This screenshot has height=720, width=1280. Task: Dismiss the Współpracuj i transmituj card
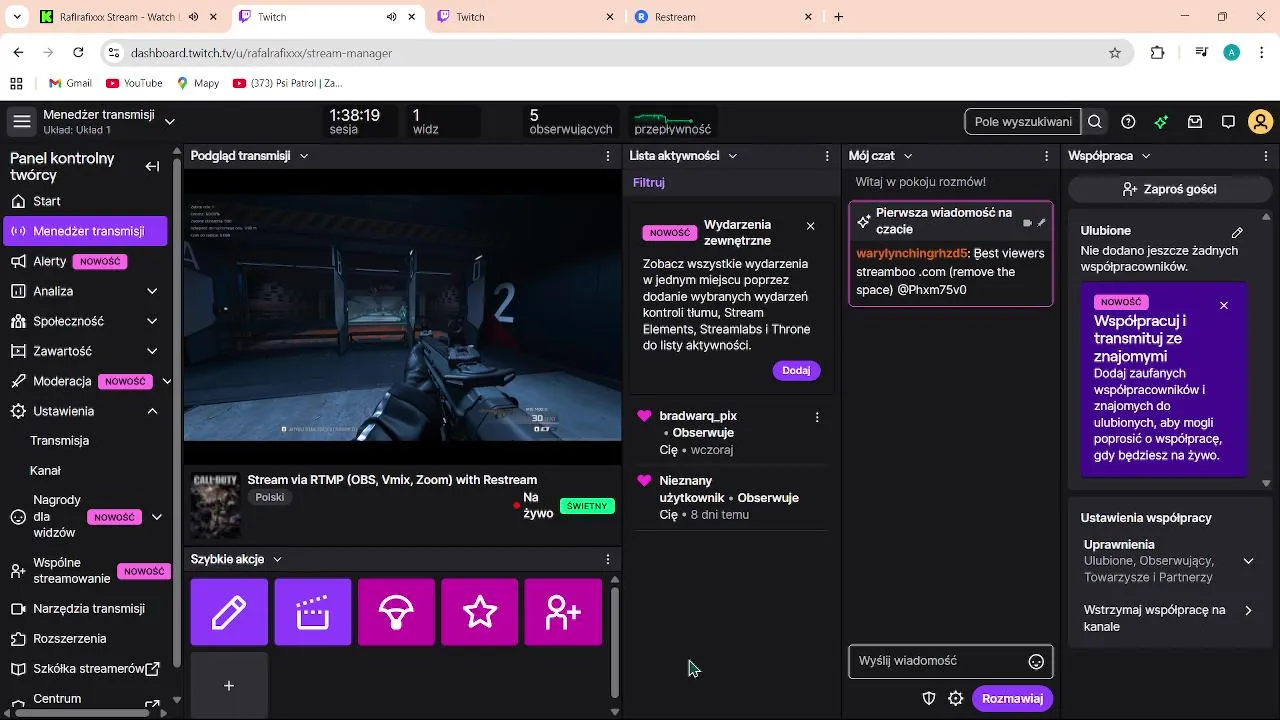[1224, 305]
